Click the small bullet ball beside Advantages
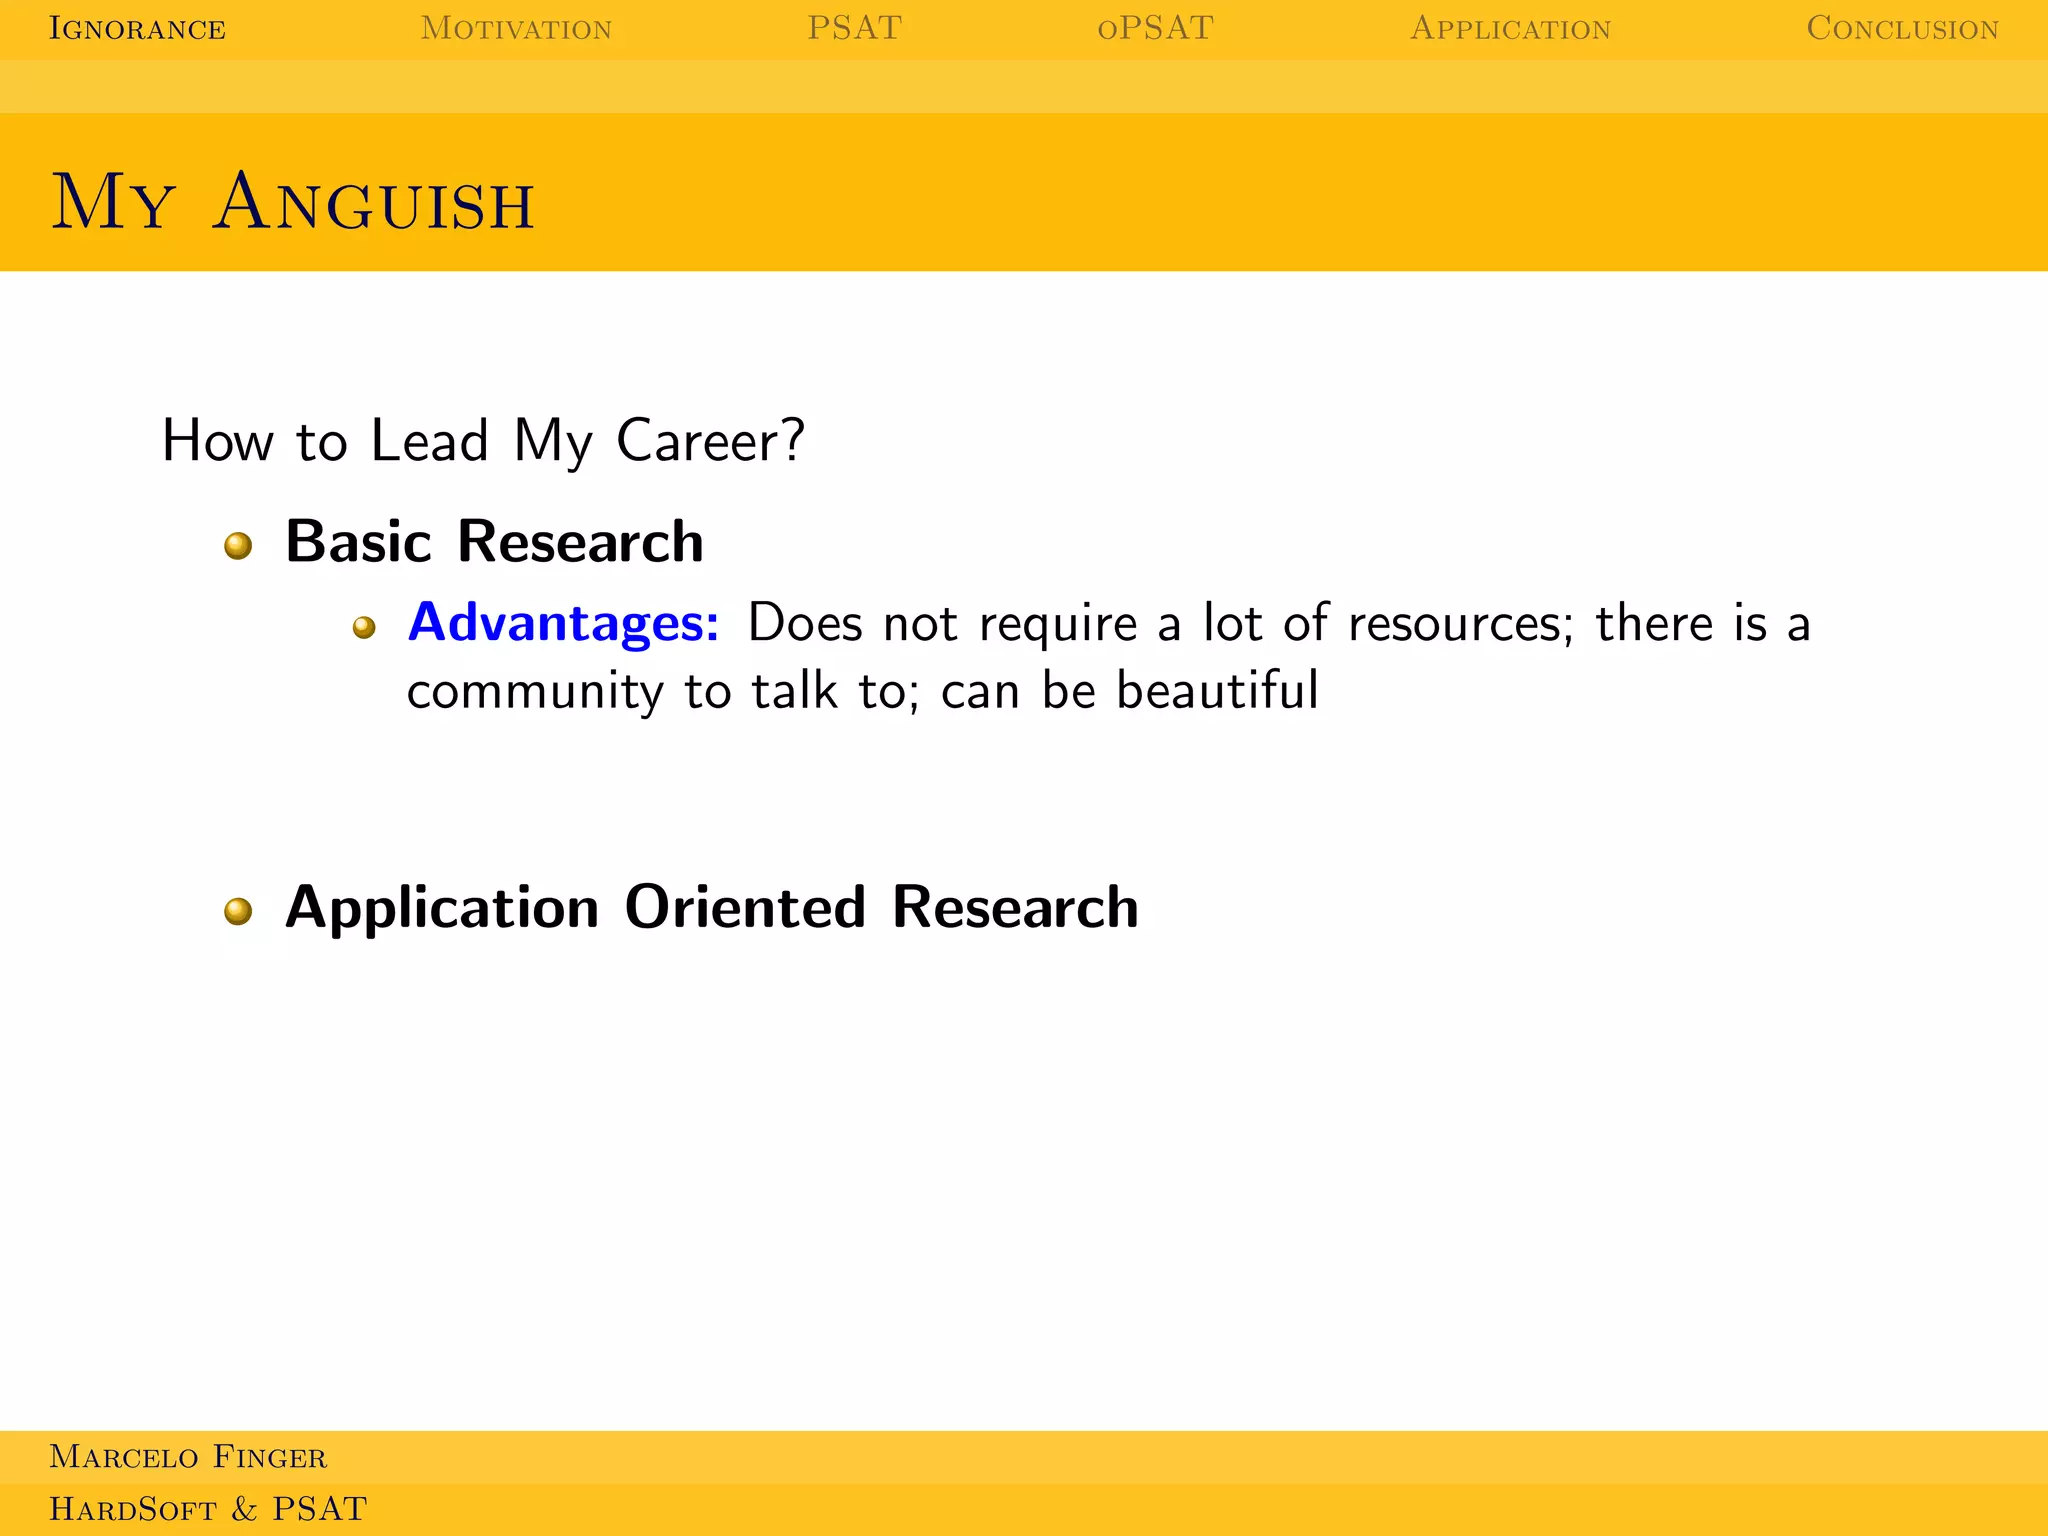 point(364,627)
